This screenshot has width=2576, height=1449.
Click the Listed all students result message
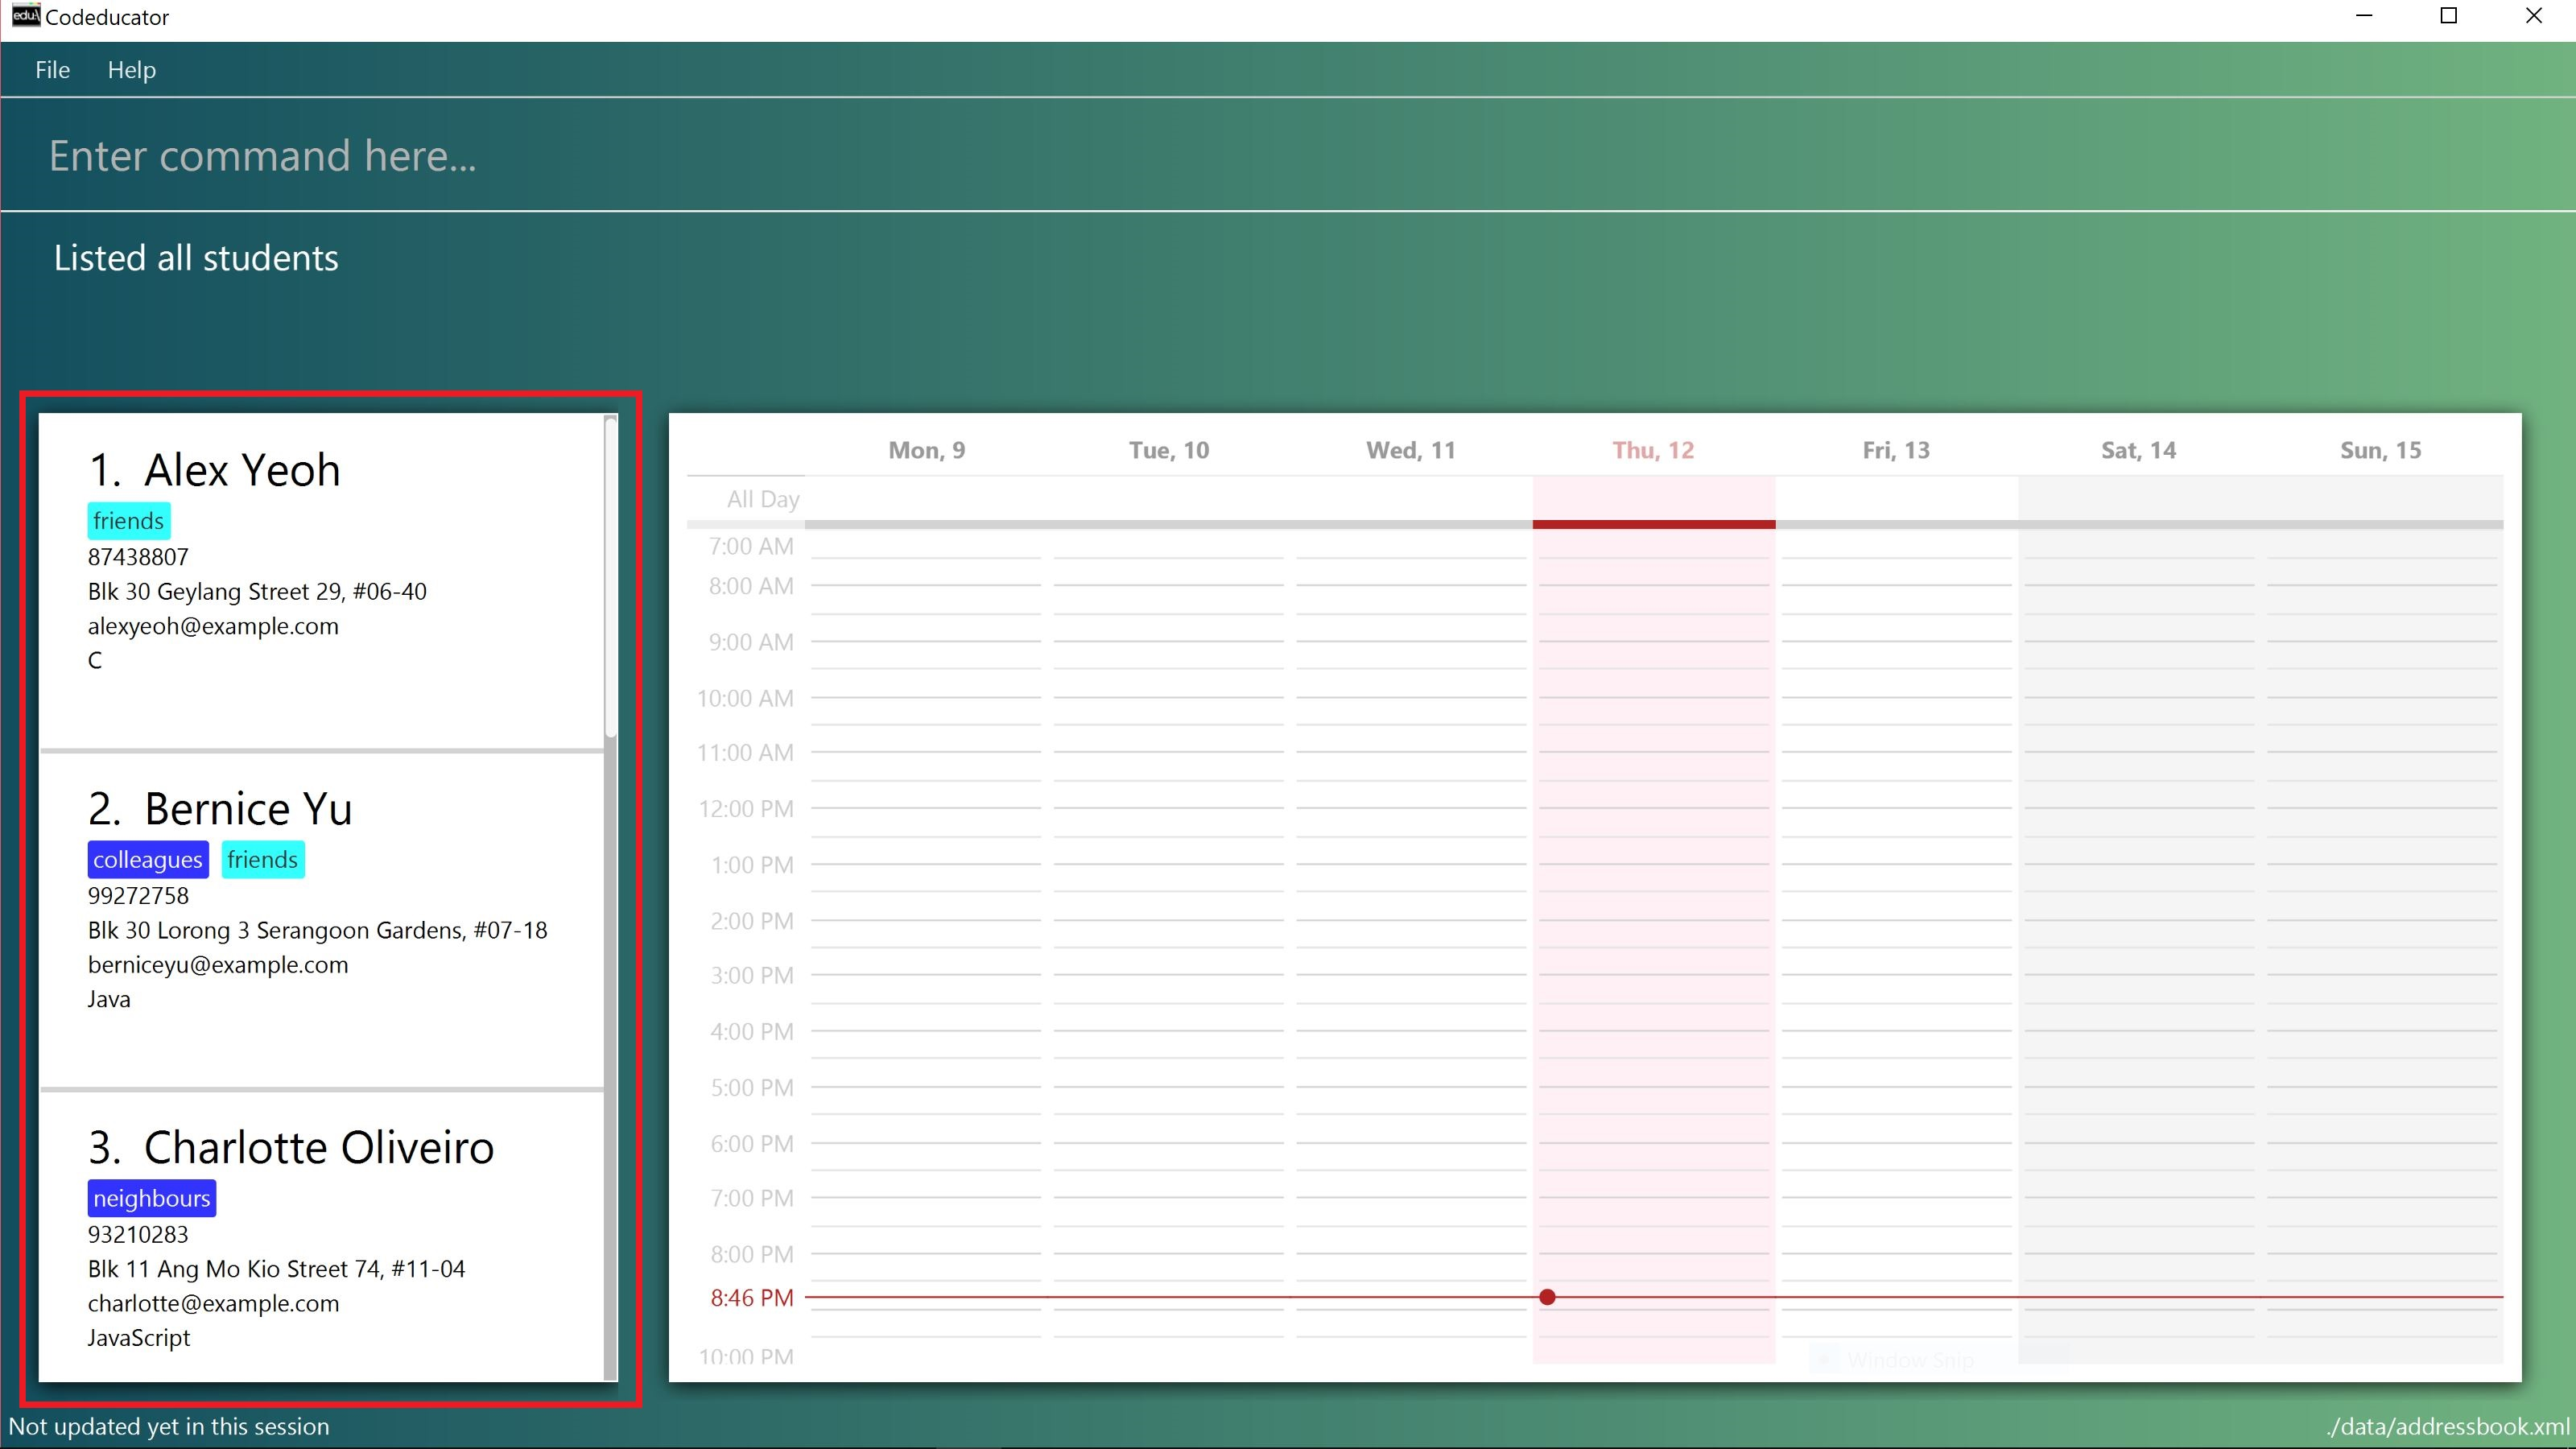(196, 258)
